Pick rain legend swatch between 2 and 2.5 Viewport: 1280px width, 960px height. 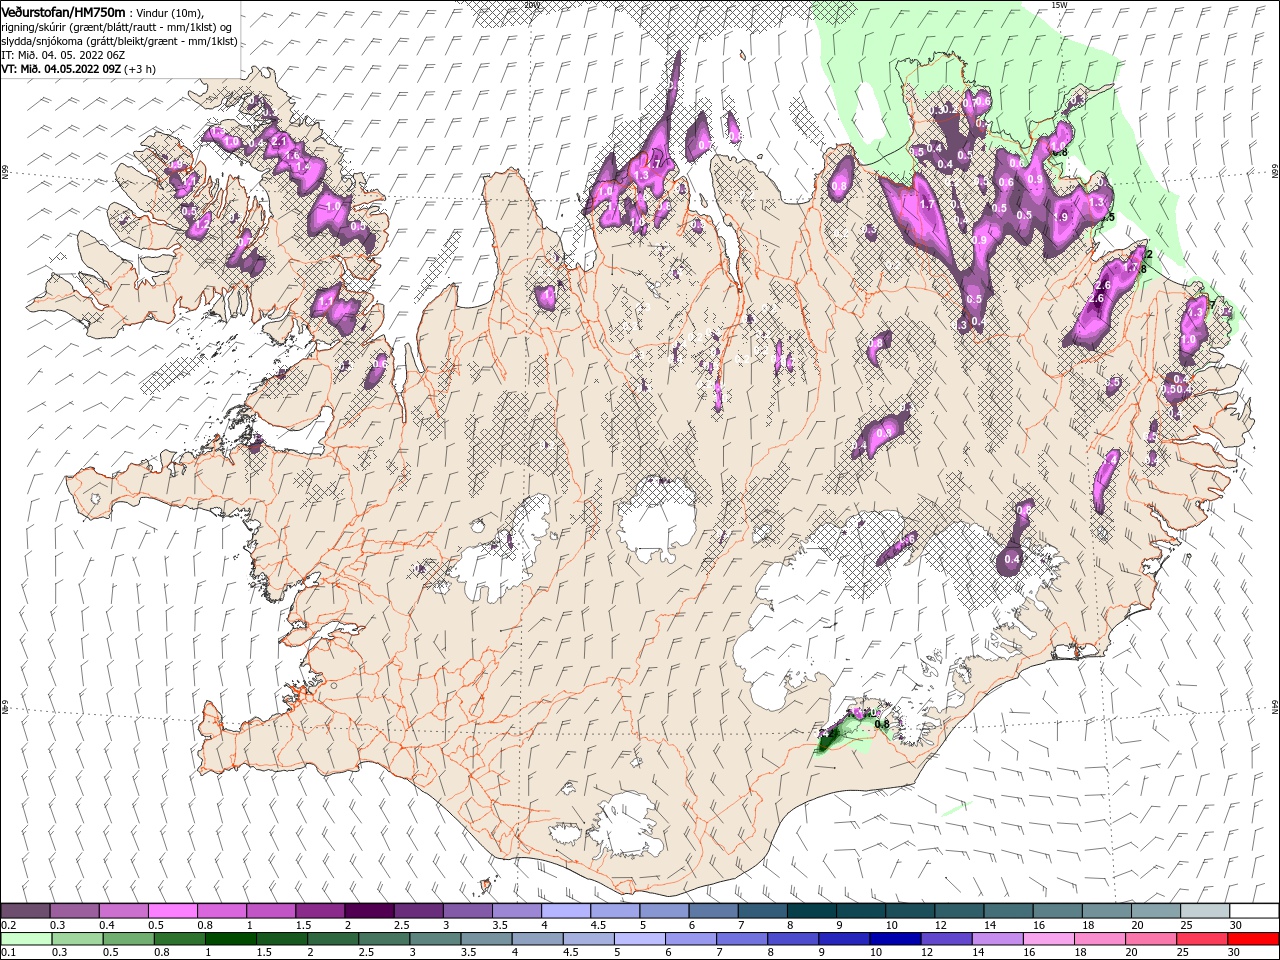(333, 939)
